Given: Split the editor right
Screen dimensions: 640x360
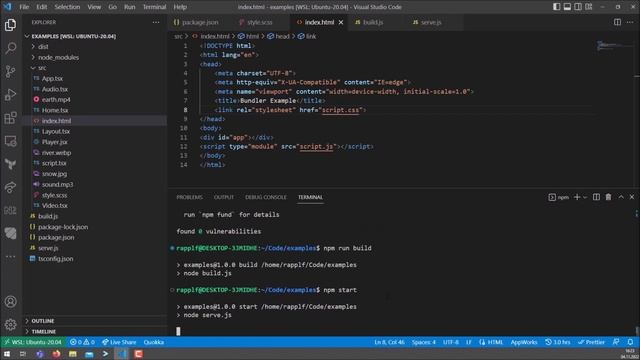Looking at the screenshot, I should pyautogui.click(x=618, y=22).
